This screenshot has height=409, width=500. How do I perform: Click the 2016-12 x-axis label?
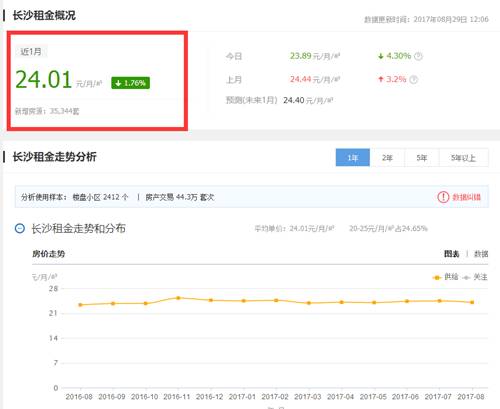[x=210, y=397]
